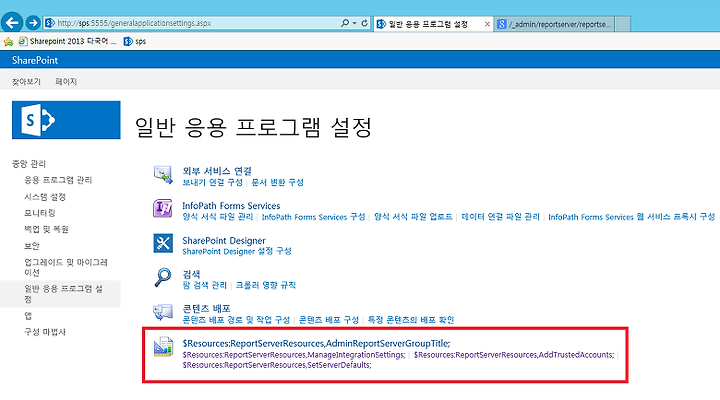The height and width of the screenshot is (400, 720).
Task: Open the SetServerDefaults link
Action: (277, 365)
